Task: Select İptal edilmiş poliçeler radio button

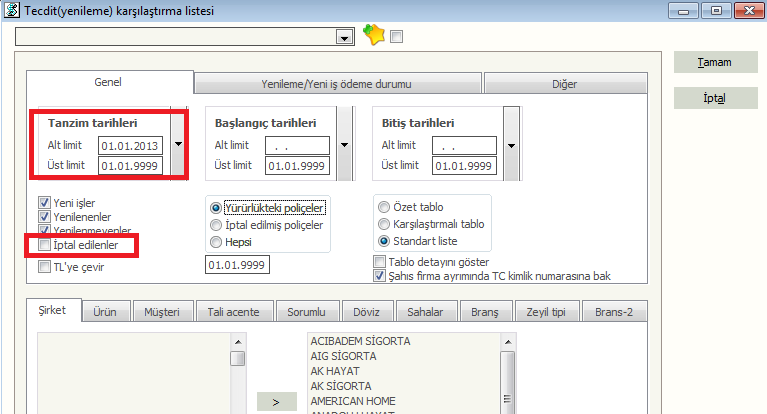Action: [216, 224]
